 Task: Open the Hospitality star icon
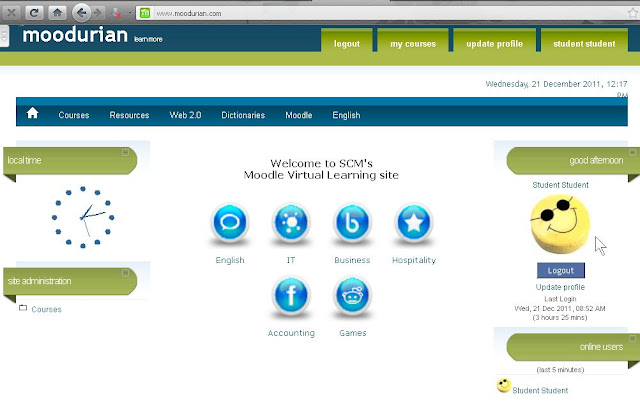[413, 223]
